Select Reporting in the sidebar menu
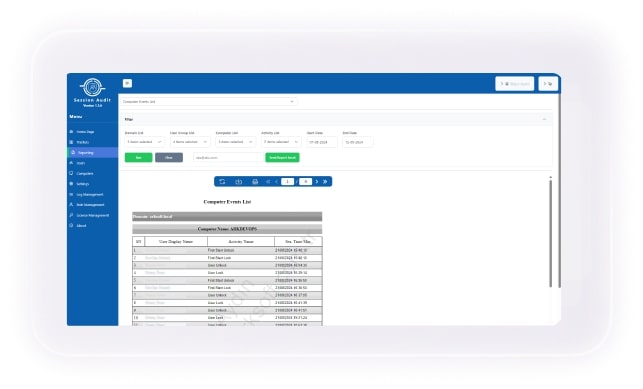This screenshot has width=643, height=389. pyautogui.click(x=93, y=152)
